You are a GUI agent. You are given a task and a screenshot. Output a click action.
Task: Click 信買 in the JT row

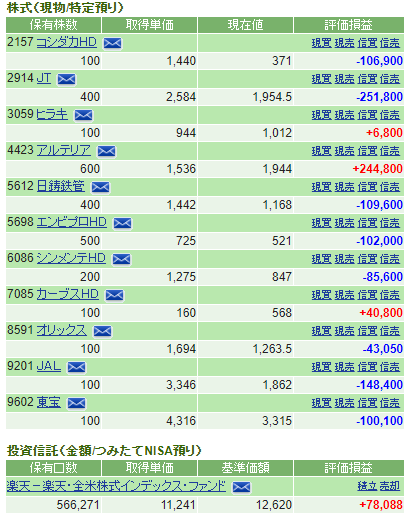(367, 79)
